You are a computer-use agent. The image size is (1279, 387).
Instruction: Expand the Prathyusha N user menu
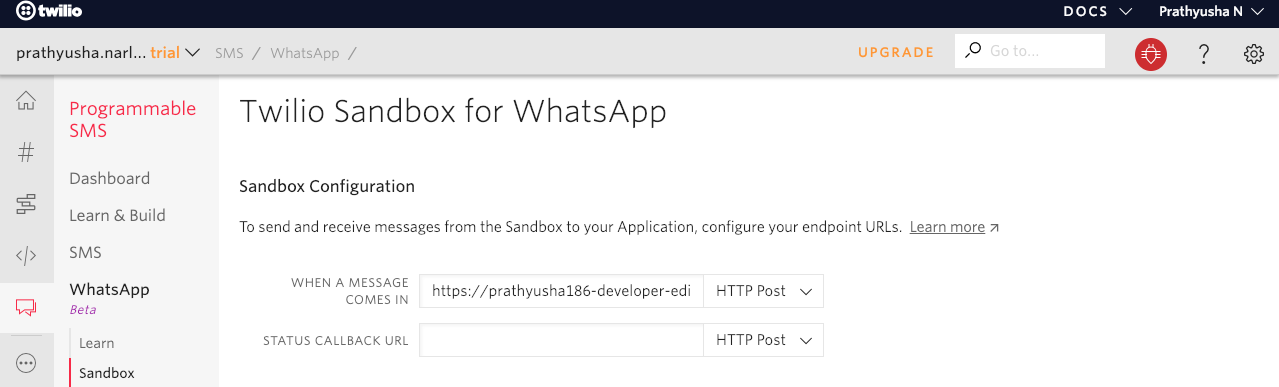point(1210,12)
